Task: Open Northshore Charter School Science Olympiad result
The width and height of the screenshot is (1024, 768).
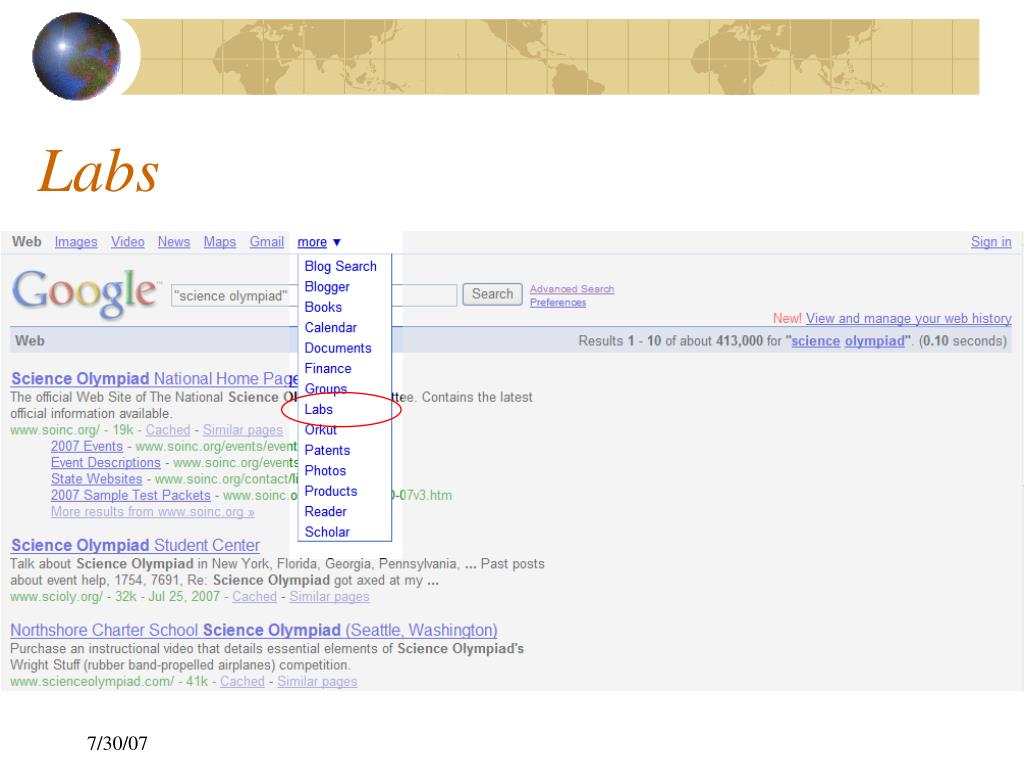Action: [x=254, y=630]
